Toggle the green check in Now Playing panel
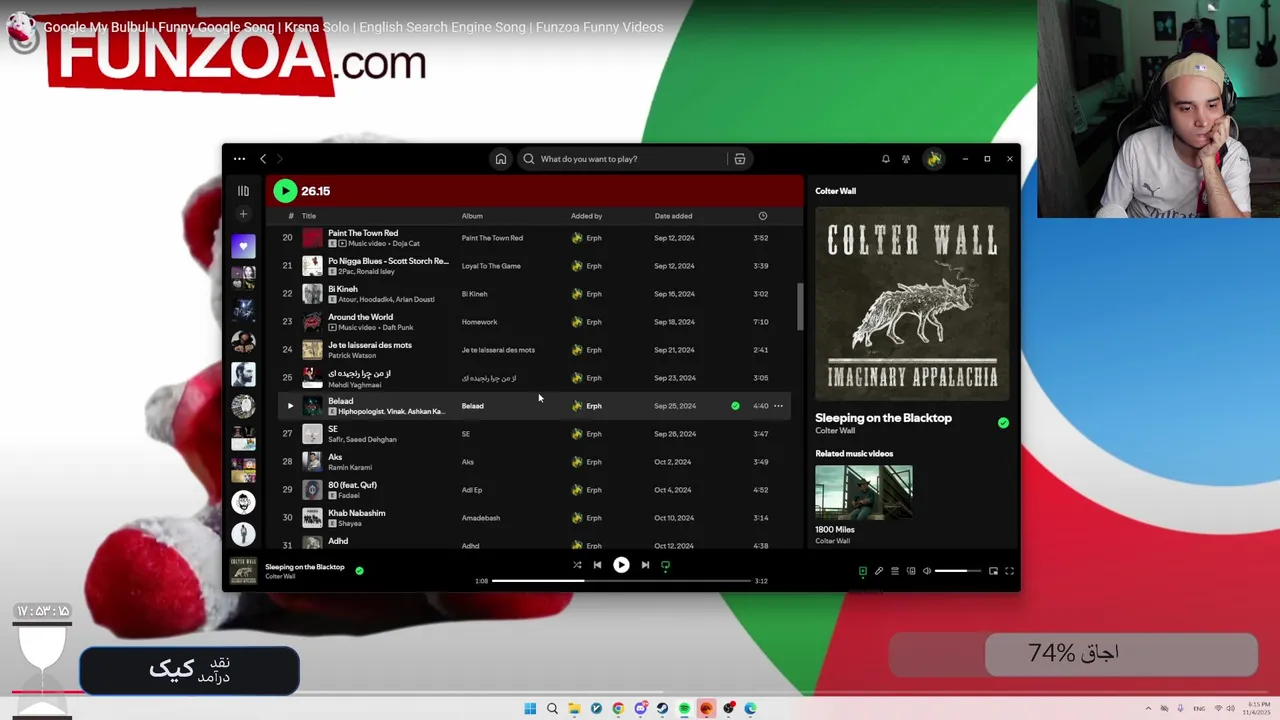The image size is (1280, 720). point(1003,423)
